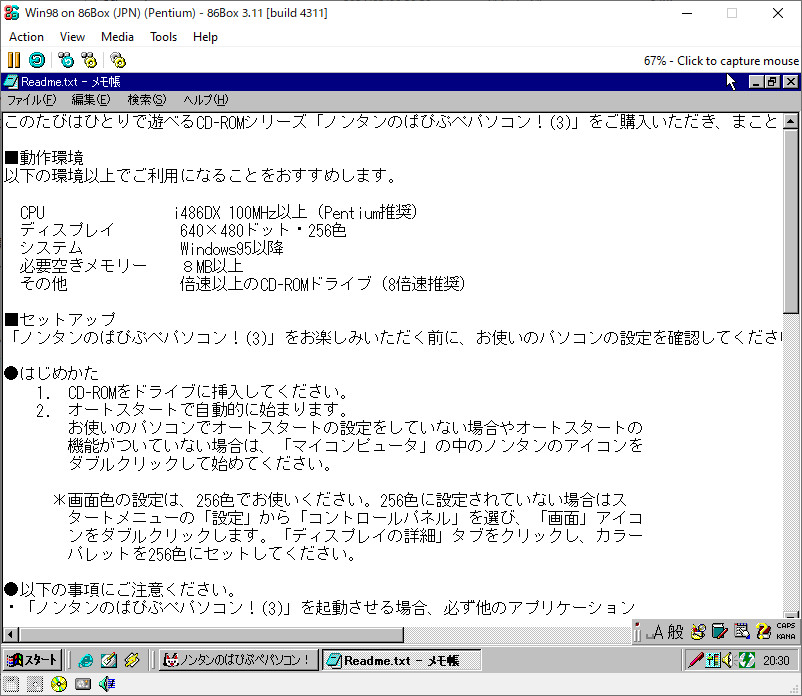Image resolution: width=802 pixels, height=696 pixels.
Task: Click the 'Windows95以降' system text
Action: (232, 249)
